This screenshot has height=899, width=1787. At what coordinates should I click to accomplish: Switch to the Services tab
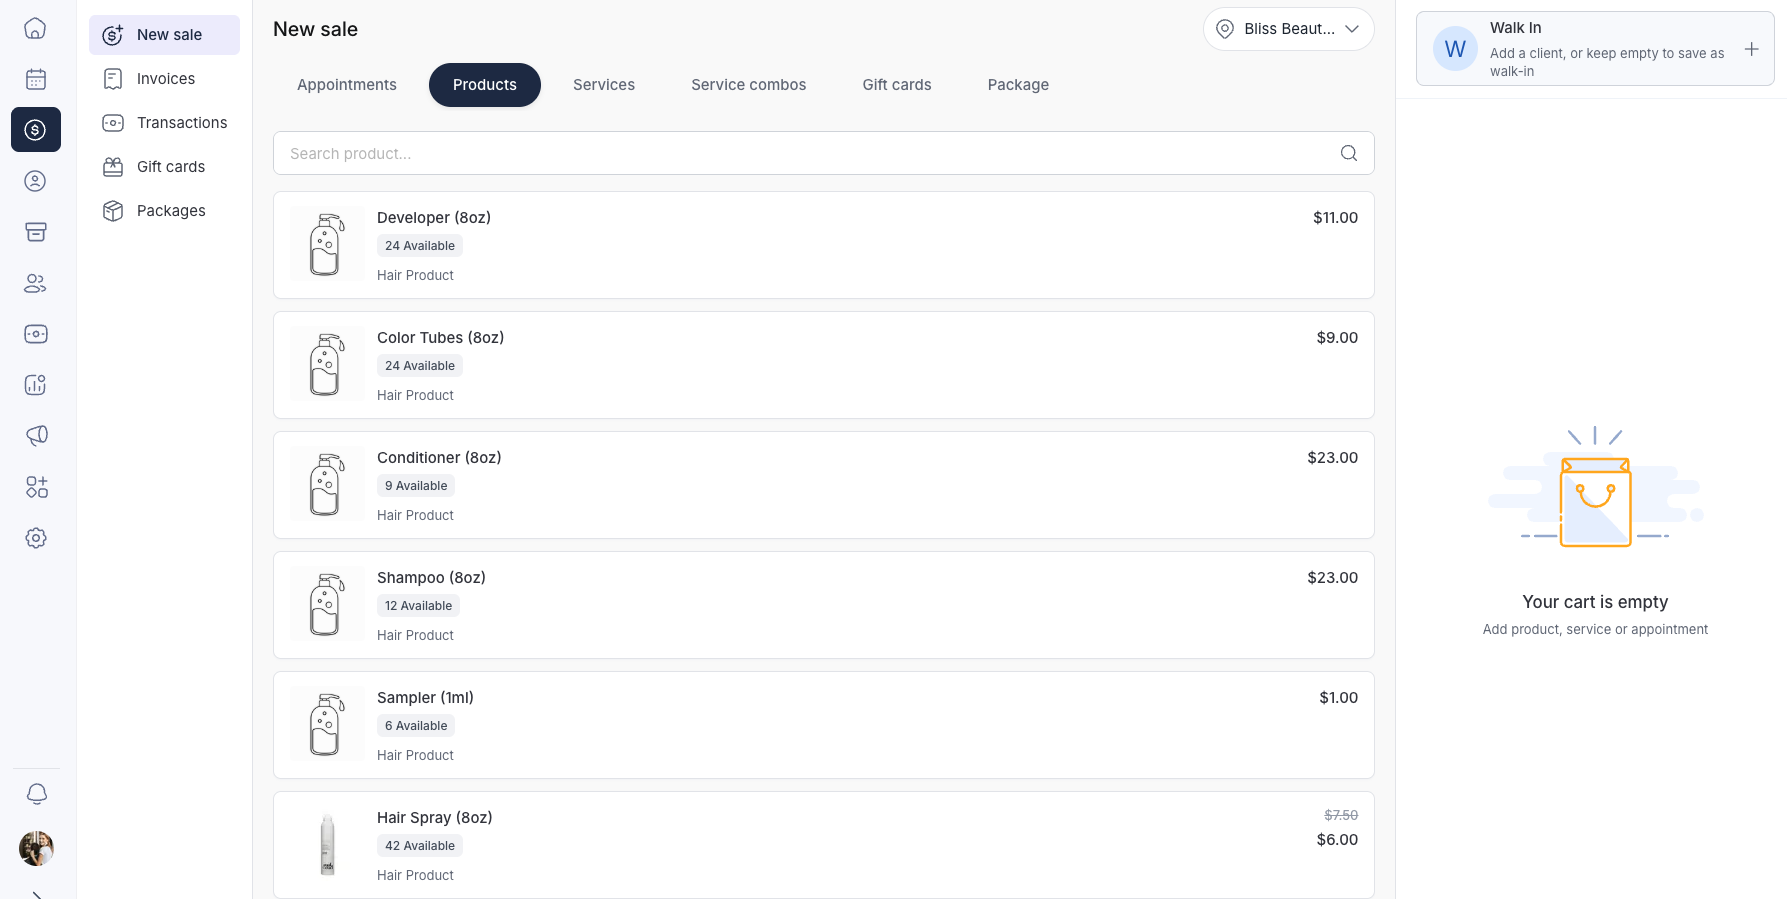[x=603, y=85]
